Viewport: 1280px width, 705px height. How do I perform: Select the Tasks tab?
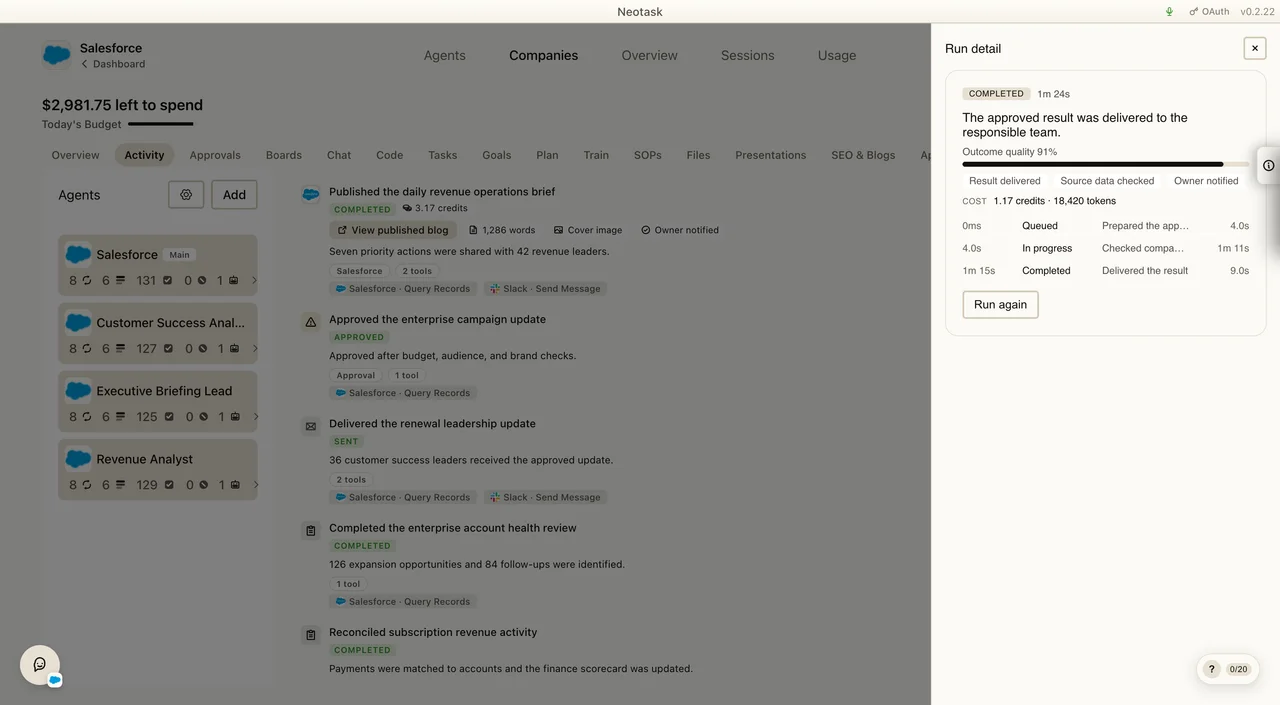coord(443,155)
